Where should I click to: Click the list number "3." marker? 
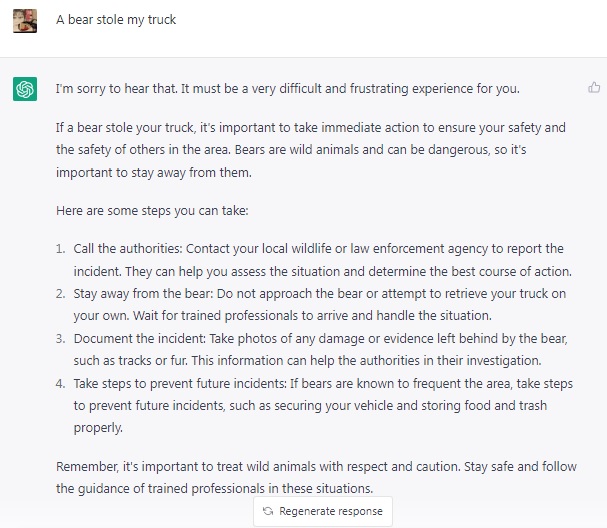pos(60,338)
